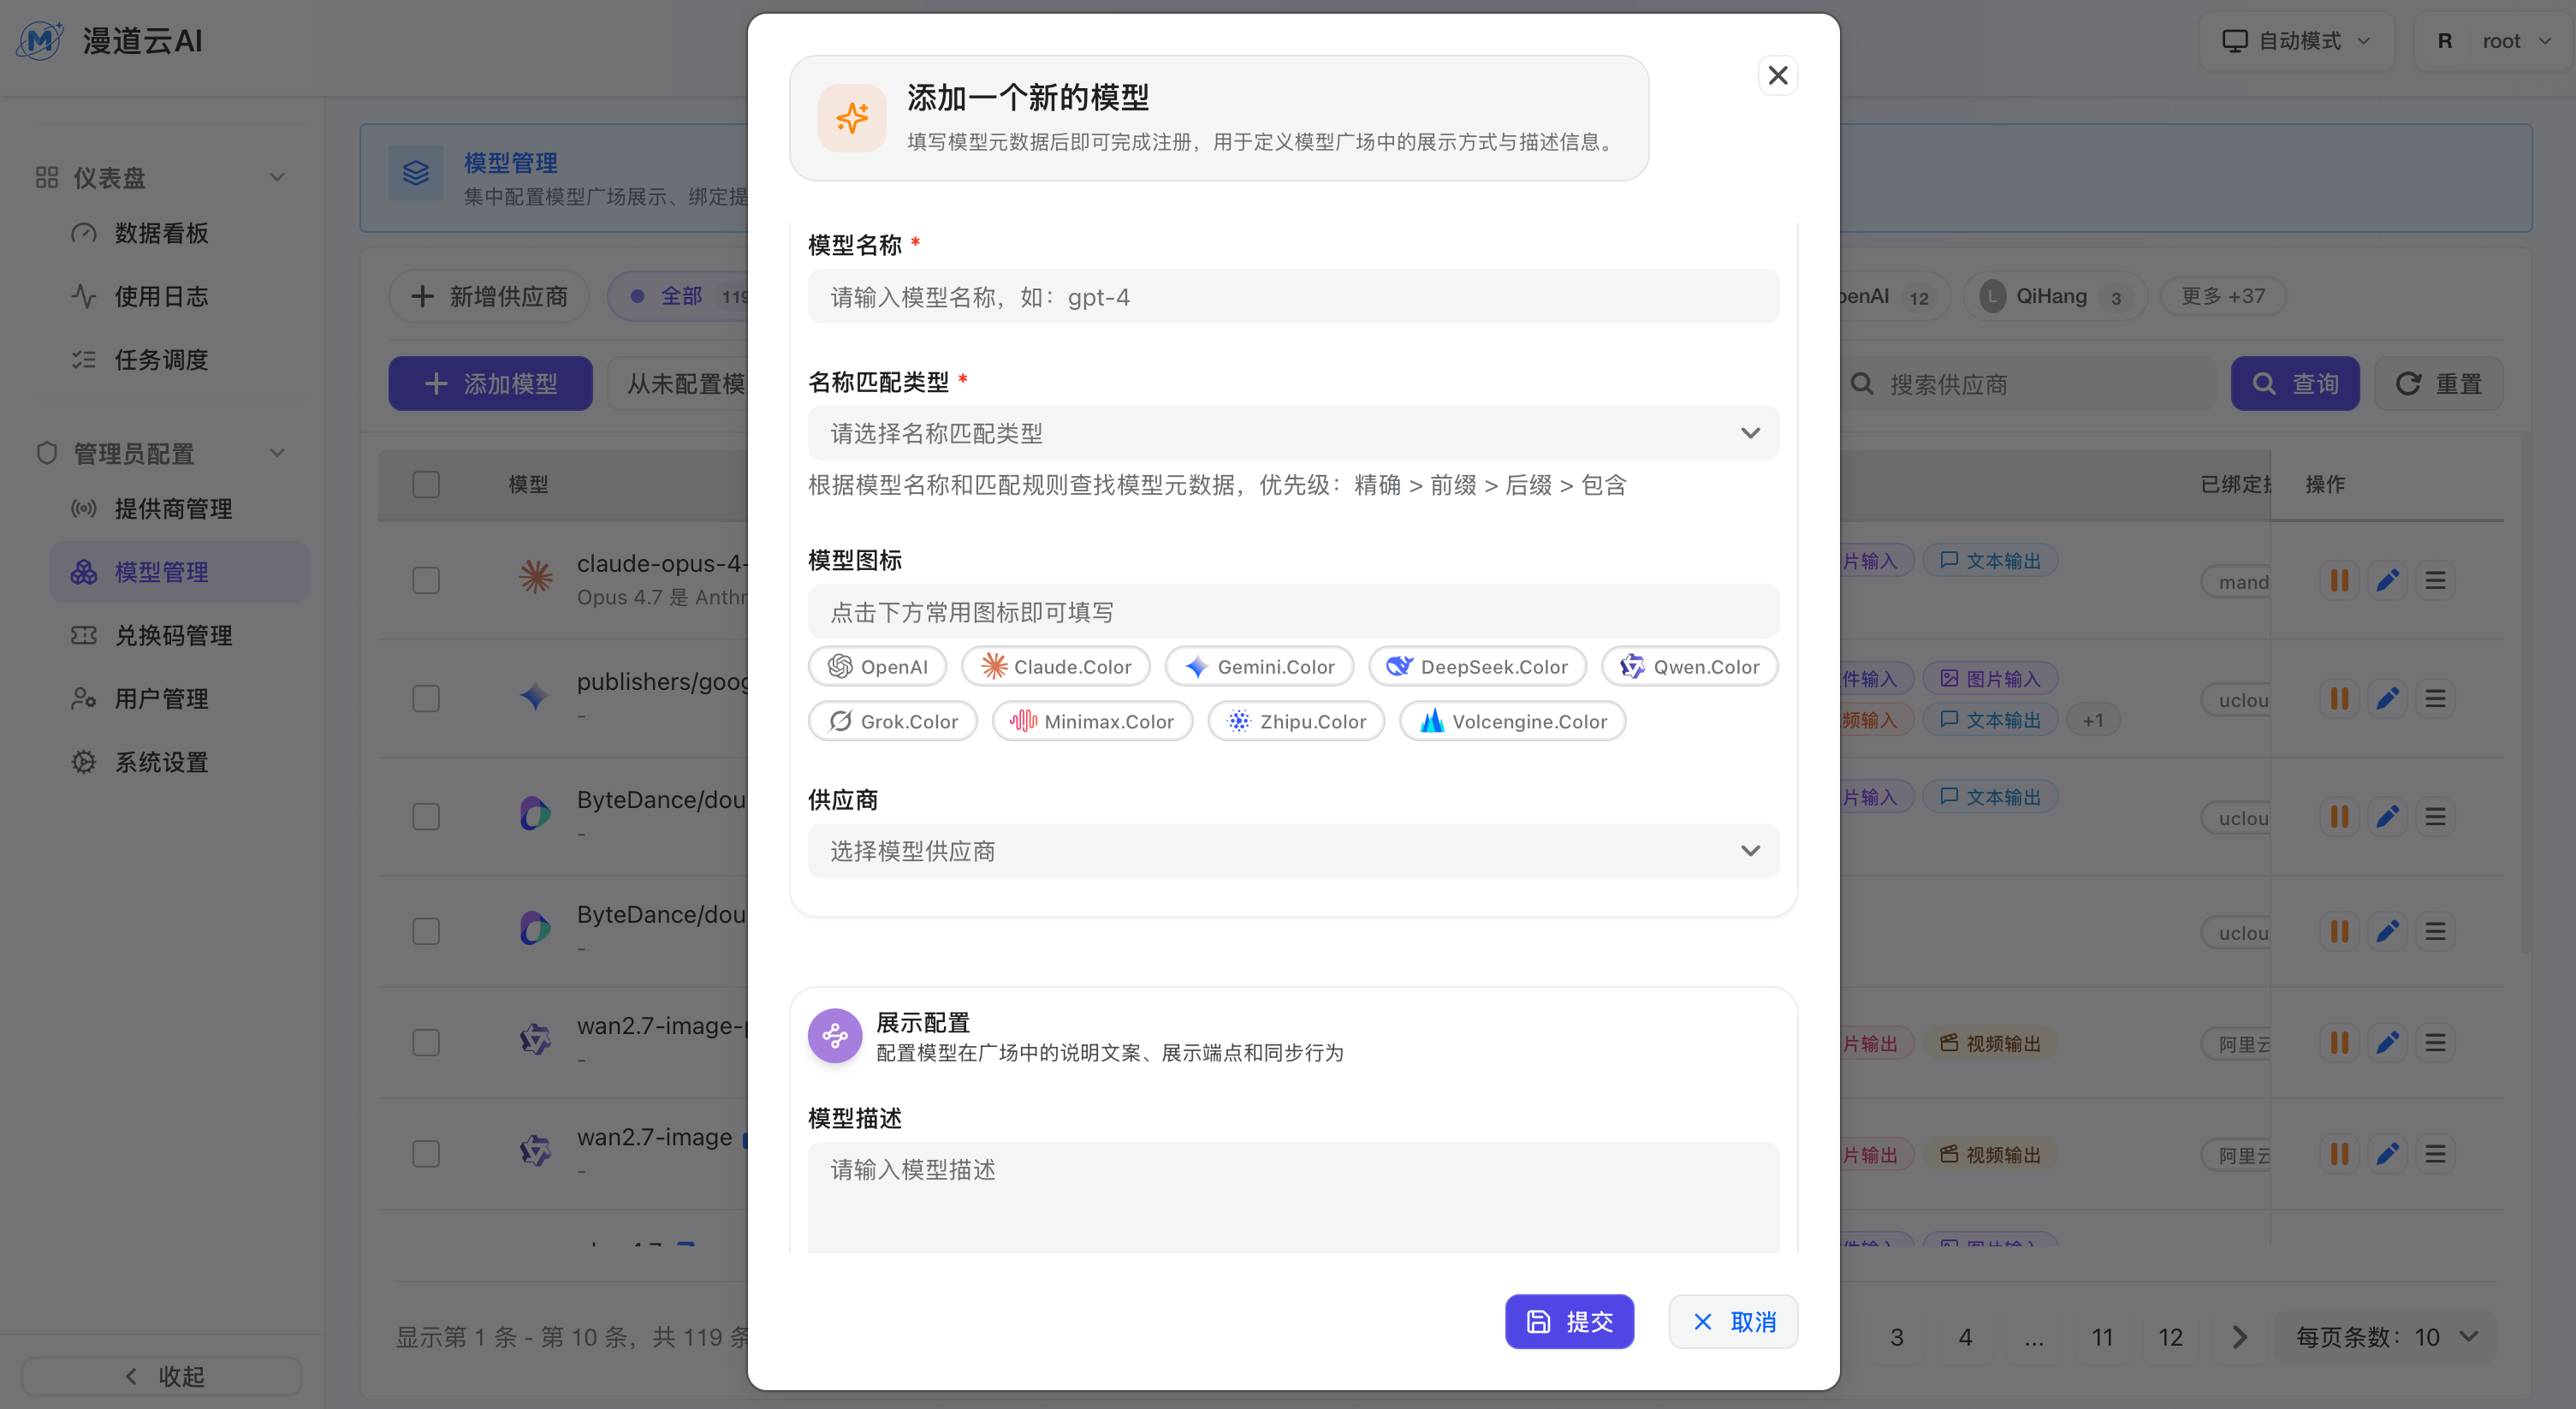Open 模型管理 in the sidebar
This screenshot has width=2576, height=1409.
click(x=179, y=573)
